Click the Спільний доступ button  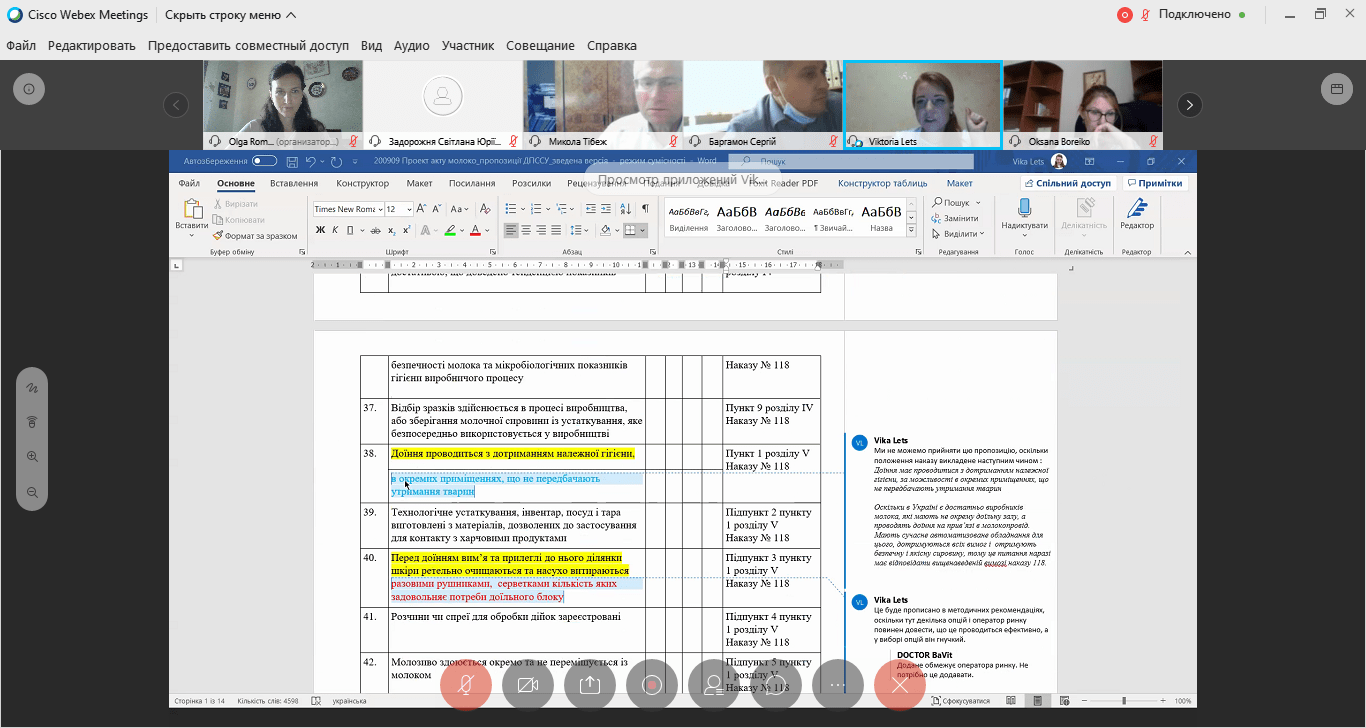[1067, 183]
